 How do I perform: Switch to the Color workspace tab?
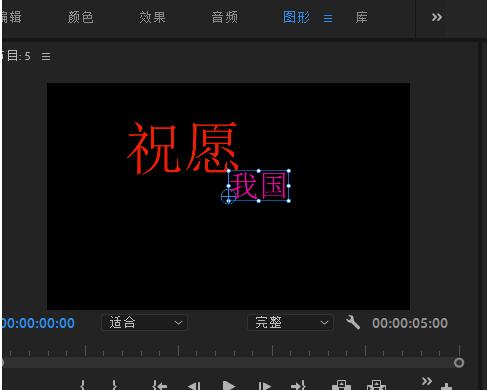[80, 17]
